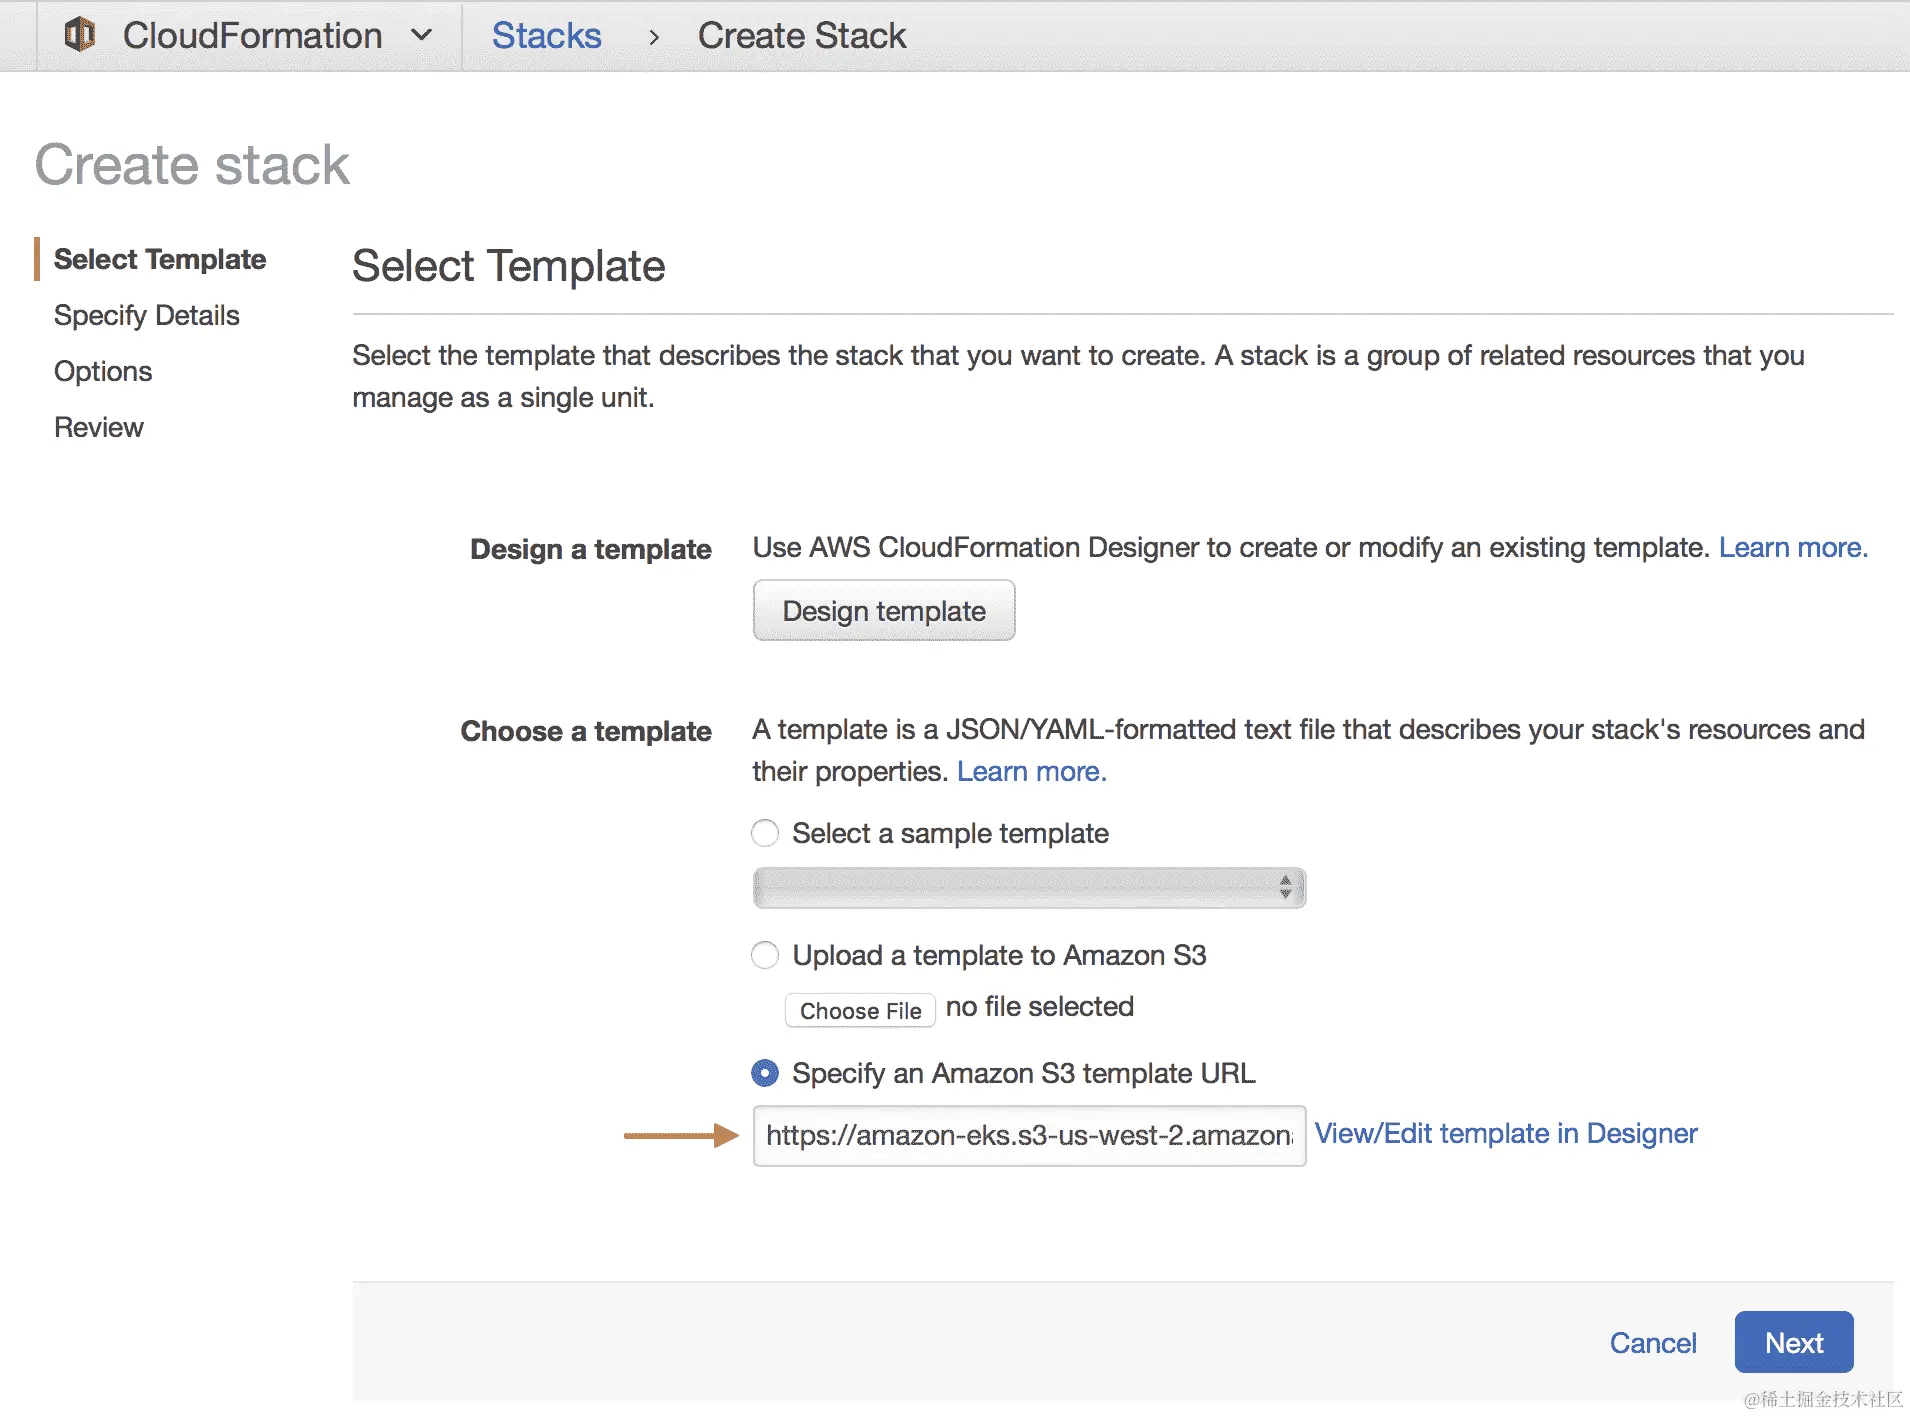The image size is (1910, 1416).
Task: Click the Choose File button
Action: coord(860,1010)
